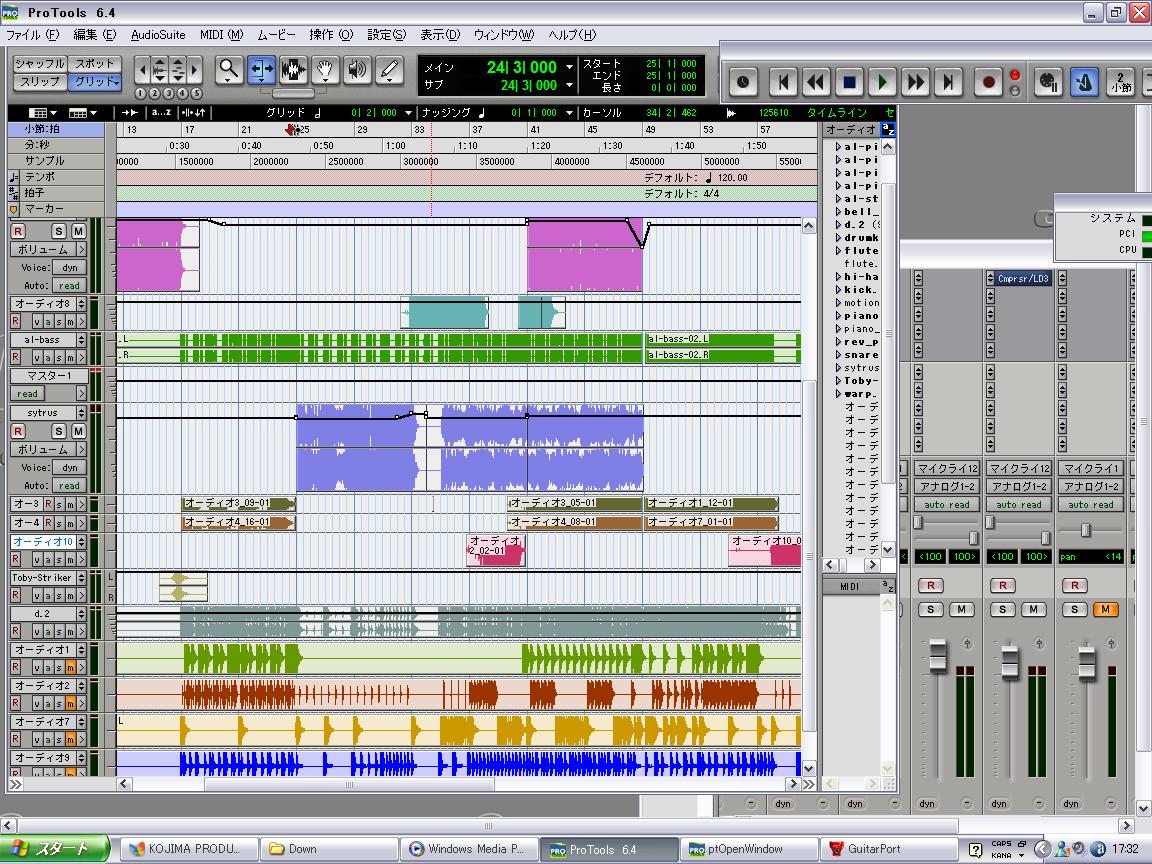1152x864 pixels.
Task: Open オーディオ8 track selector arrows
Action: coord(82,303)
